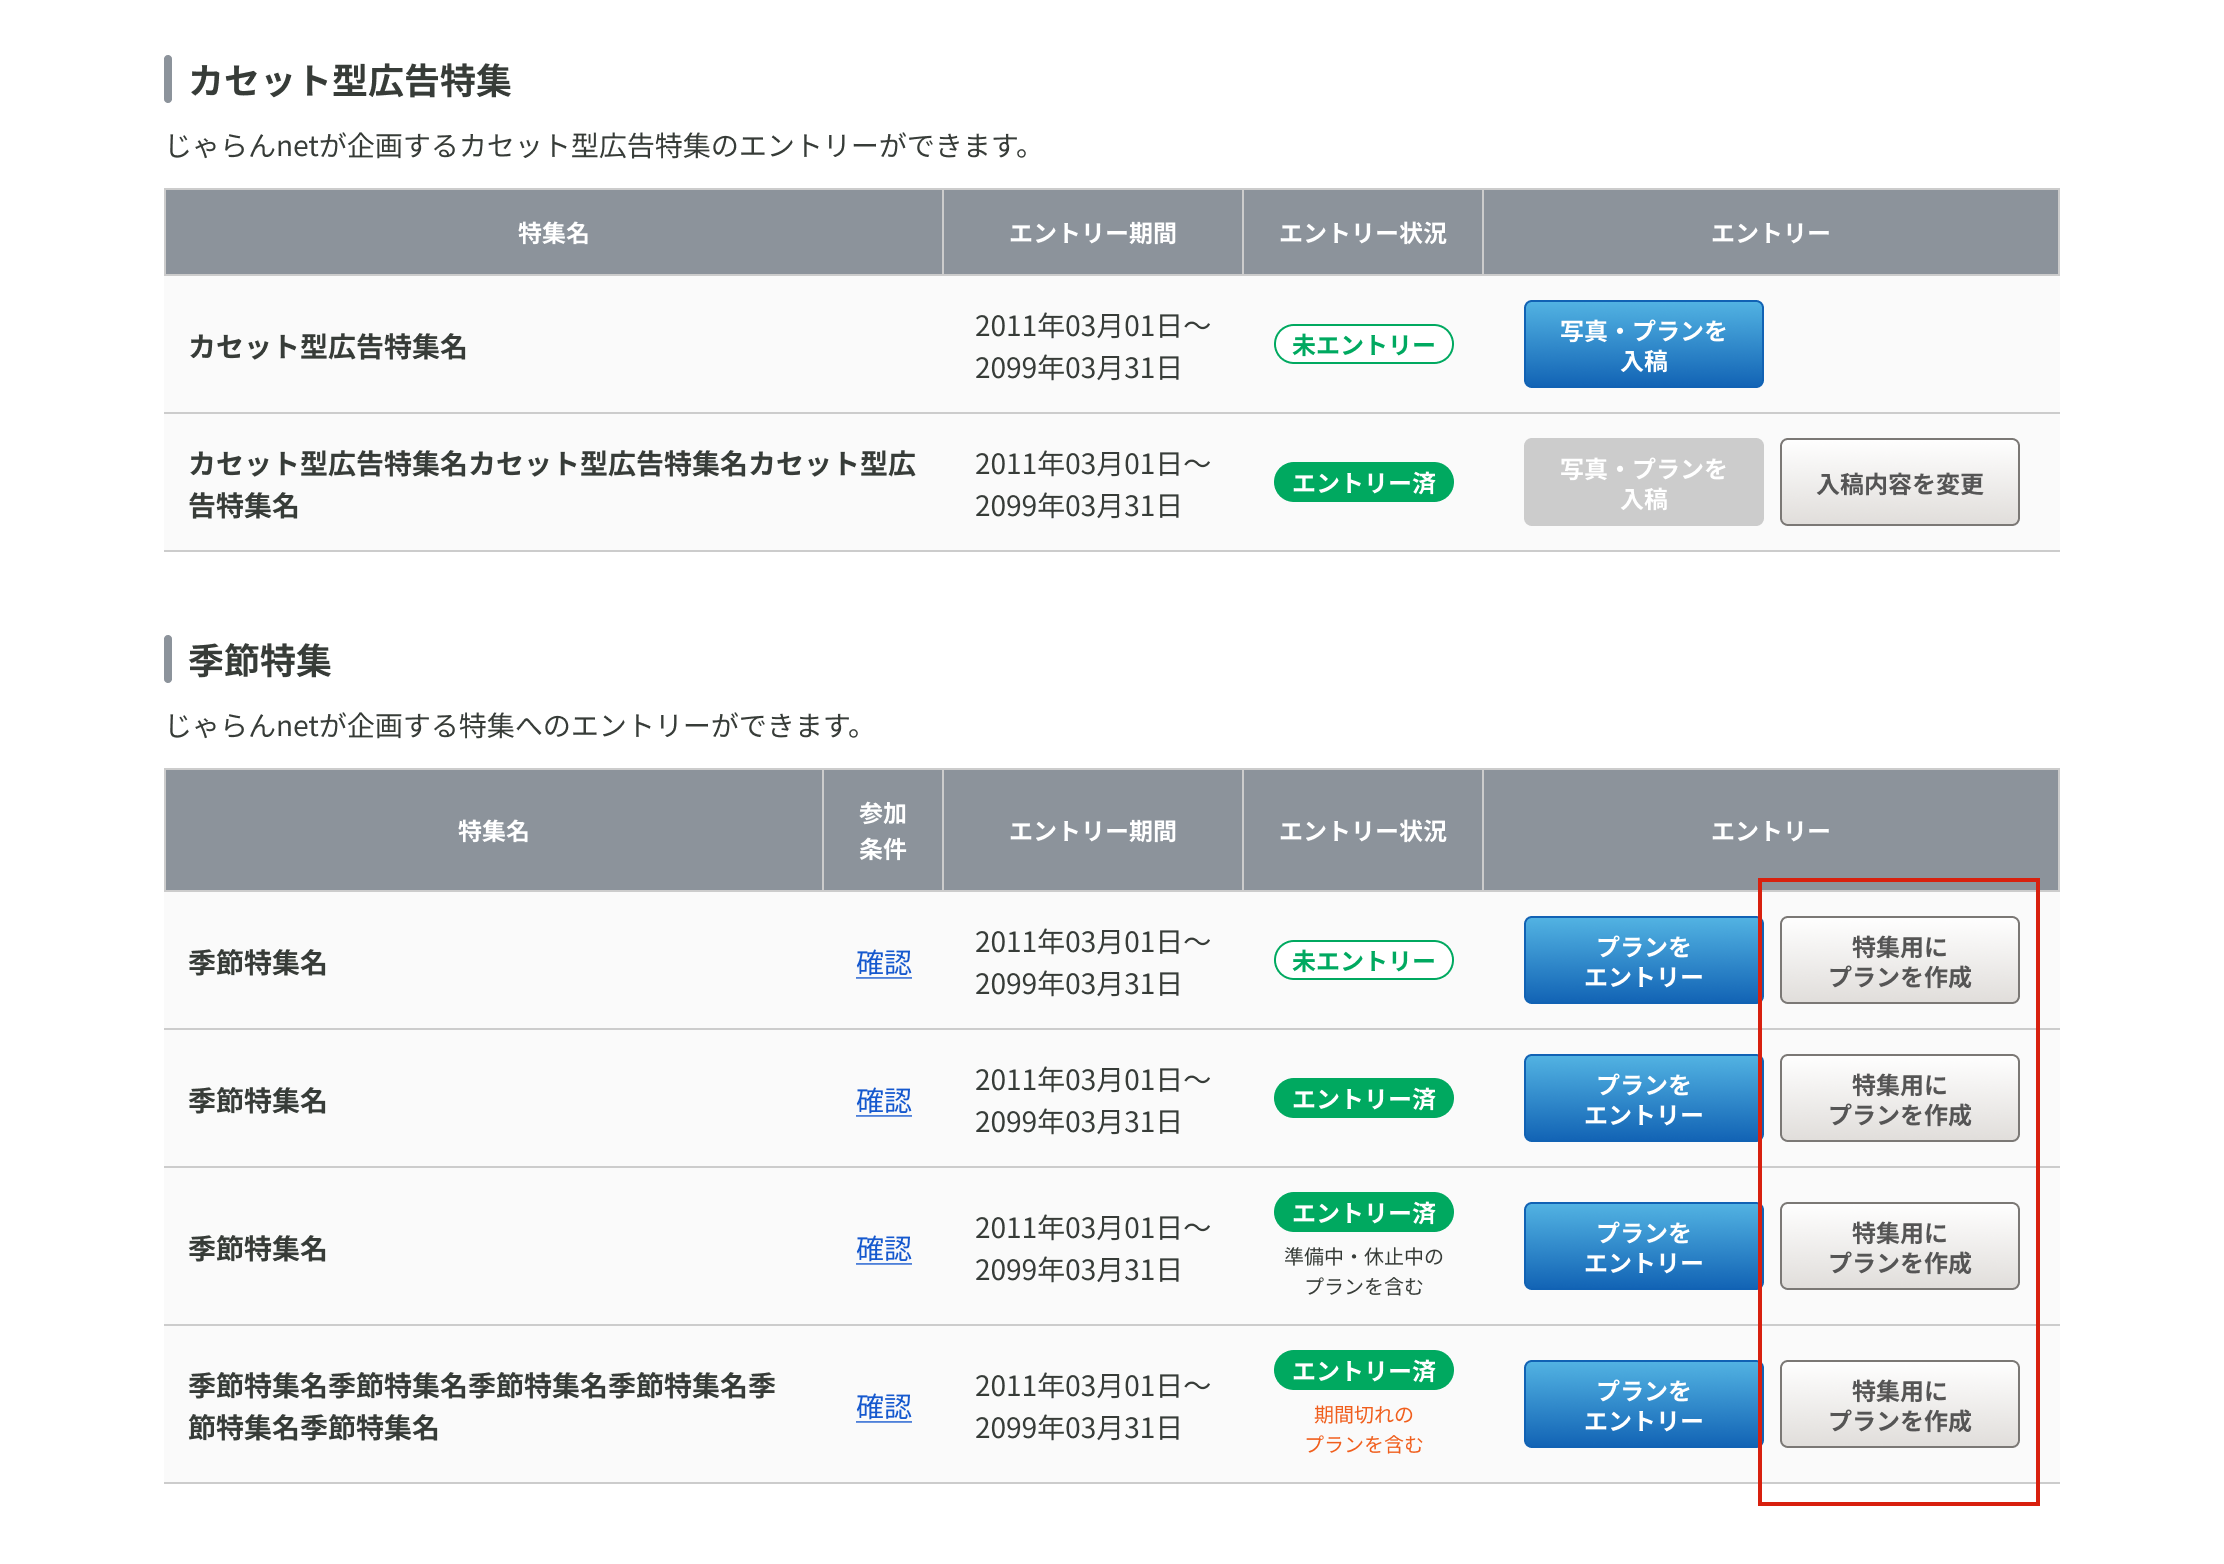Click プランをエントリー in first seasonal row
Viewport: 2224px width, 1564px height.
tap(1642, 960)
